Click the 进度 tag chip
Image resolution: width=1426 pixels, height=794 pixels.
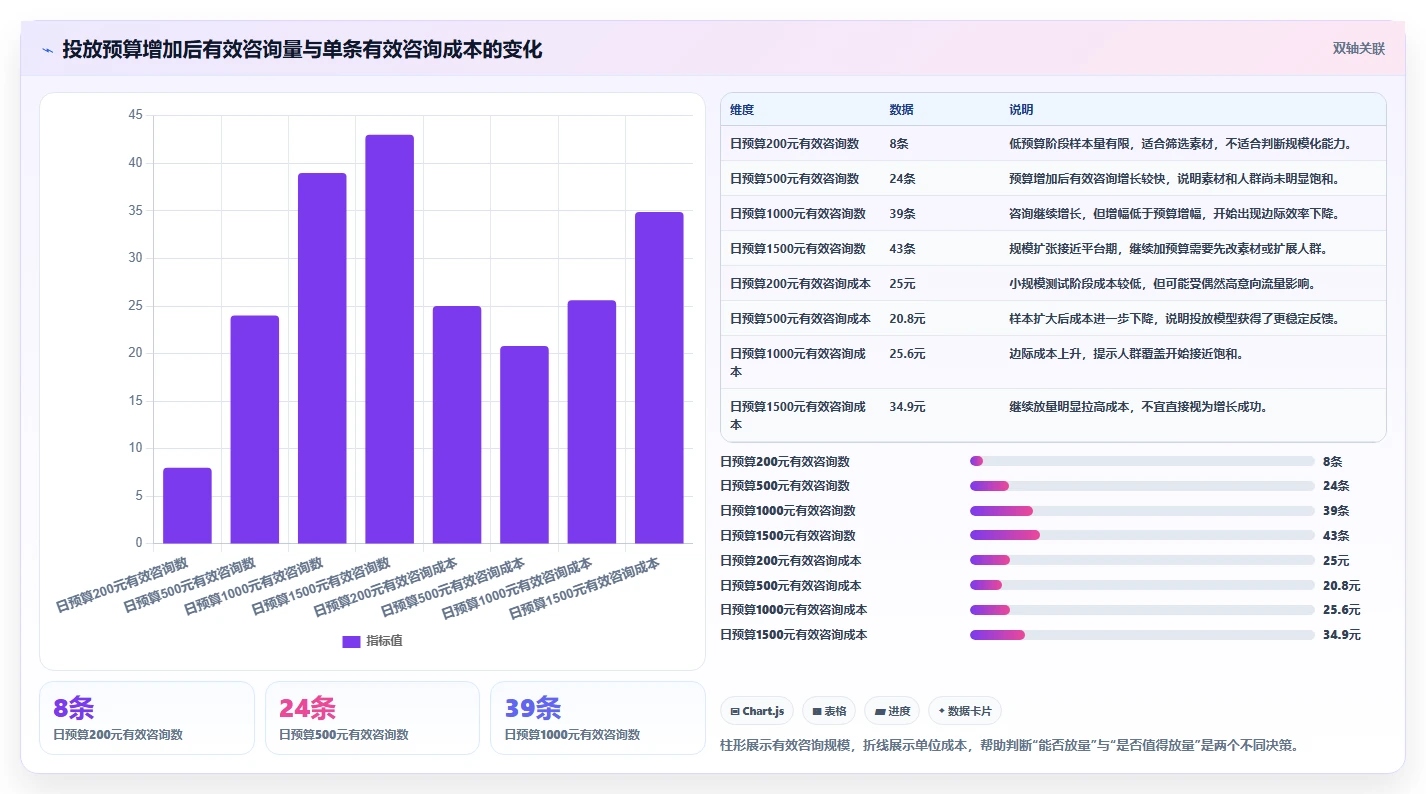click(x=892, y=711)
